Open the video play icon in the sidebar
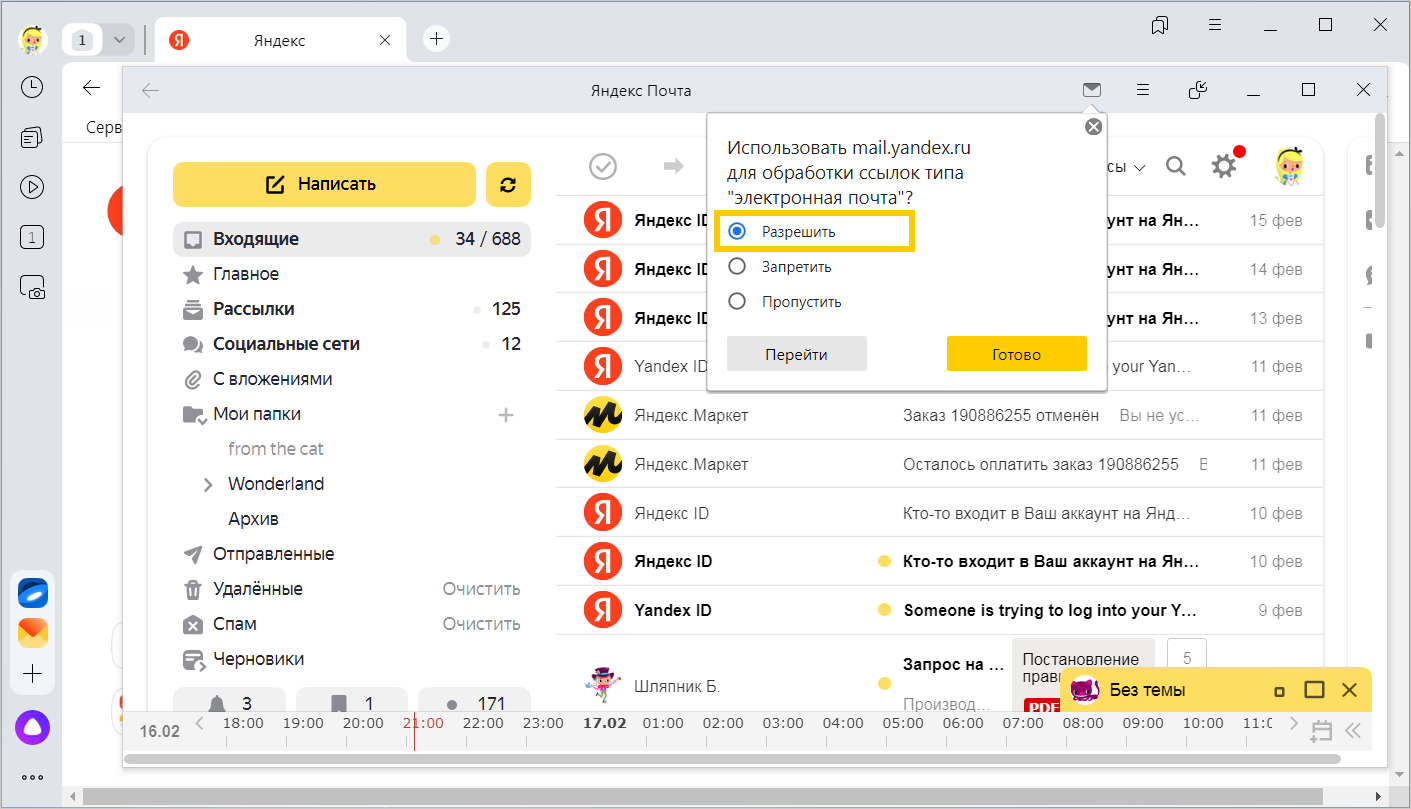The height and width of the screenshot is (809, 1411). pos(32,187)
